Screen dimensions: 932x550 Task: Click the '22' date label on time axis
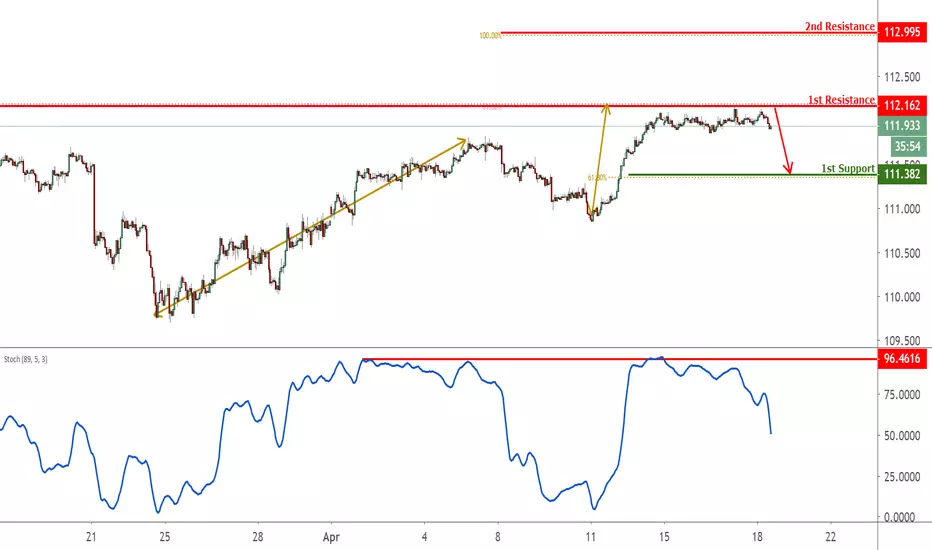pyautogui.click(x=830, y=537)
